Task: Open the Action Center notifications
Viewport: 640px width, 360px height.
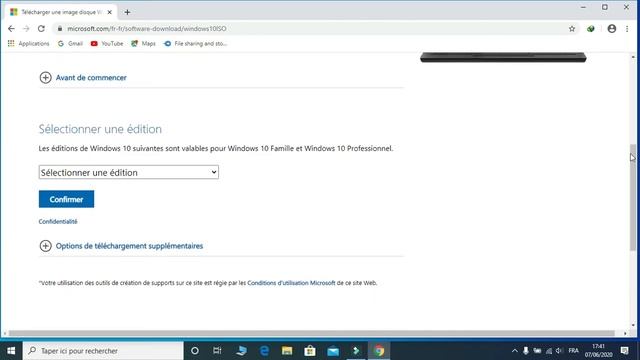Action: tap(624, 351)
